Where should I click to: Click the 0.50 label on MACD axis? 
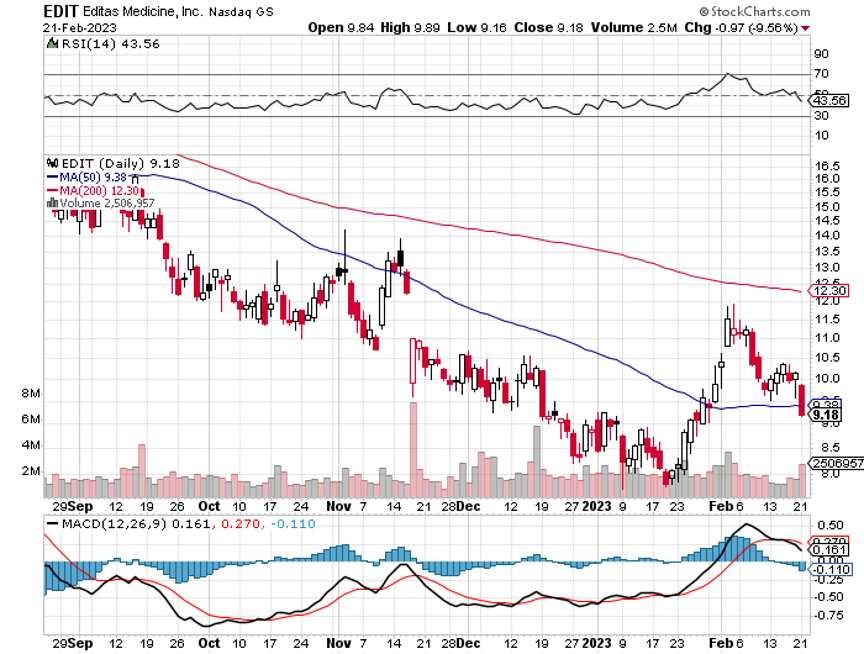[x=831, y=525]
